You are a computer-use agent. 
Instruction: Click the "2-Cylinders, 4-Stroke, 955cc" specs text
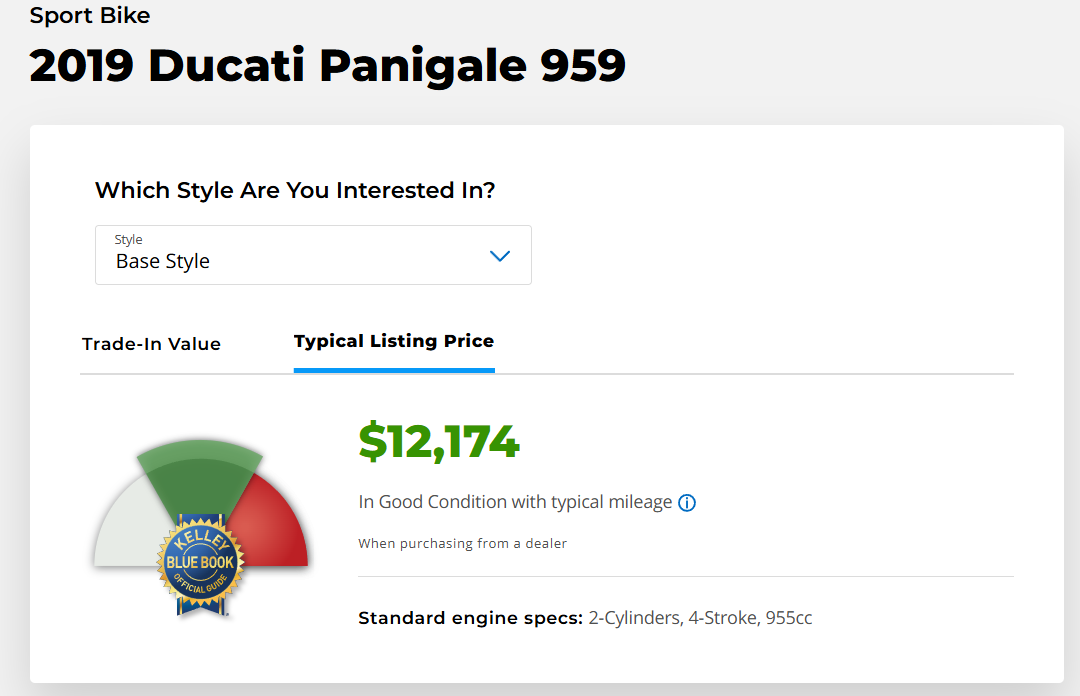point(700,618)
